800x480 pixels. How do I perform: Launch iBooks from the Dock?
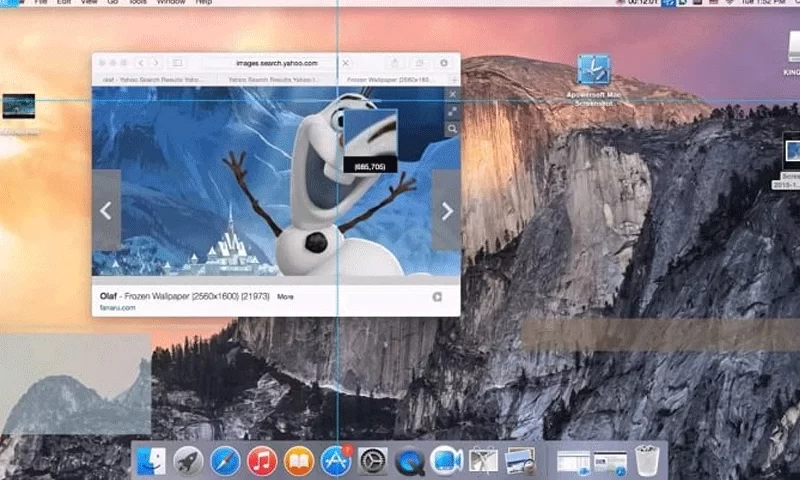pyautogui.click(x=299, y=461)
